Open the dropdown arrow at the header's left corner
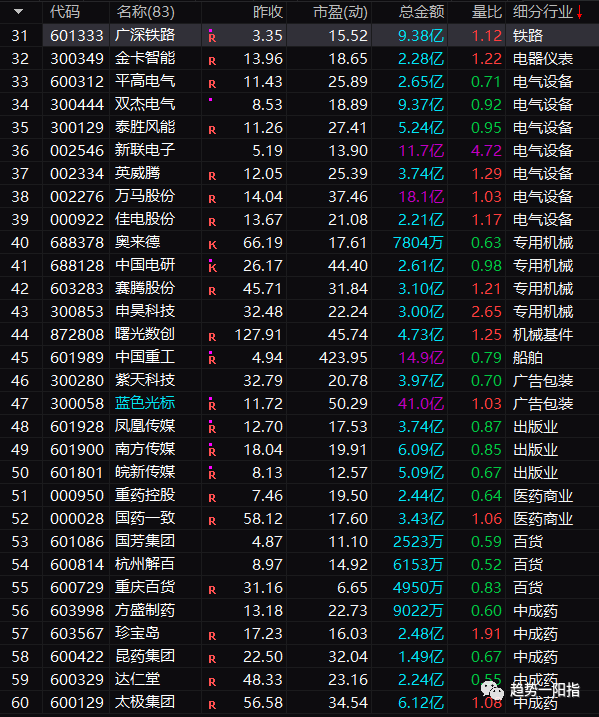The image size is (599, 717). (18, 11)
